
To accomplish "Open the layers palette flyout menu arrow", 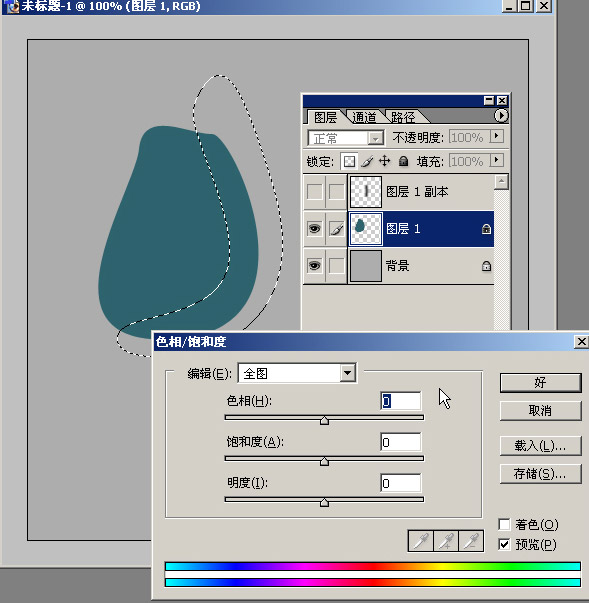I will (x=501, y=115).
